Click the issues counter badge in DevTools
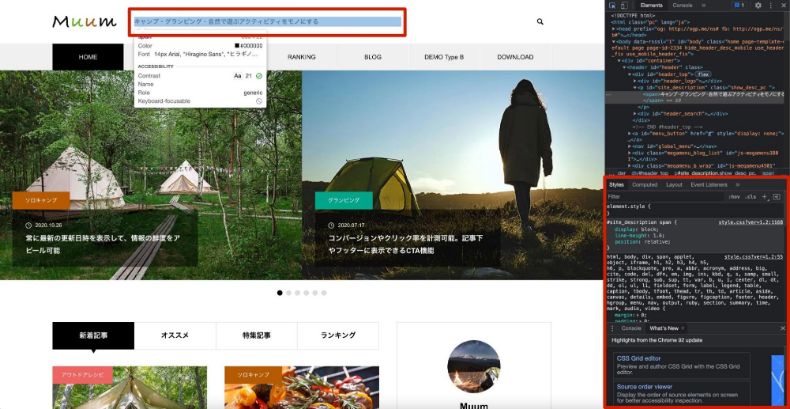 [x=739, y=5]
